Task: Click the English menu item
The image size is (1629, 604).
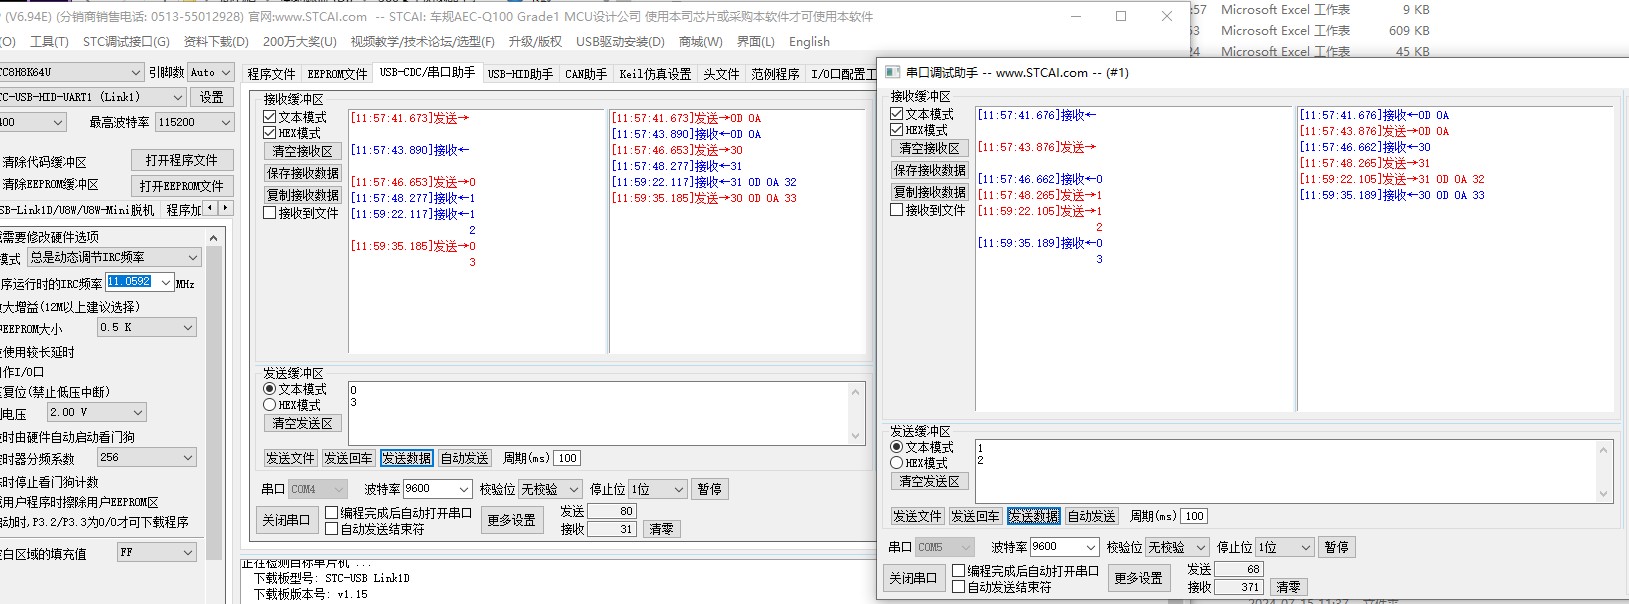Action: click(809, 41)
